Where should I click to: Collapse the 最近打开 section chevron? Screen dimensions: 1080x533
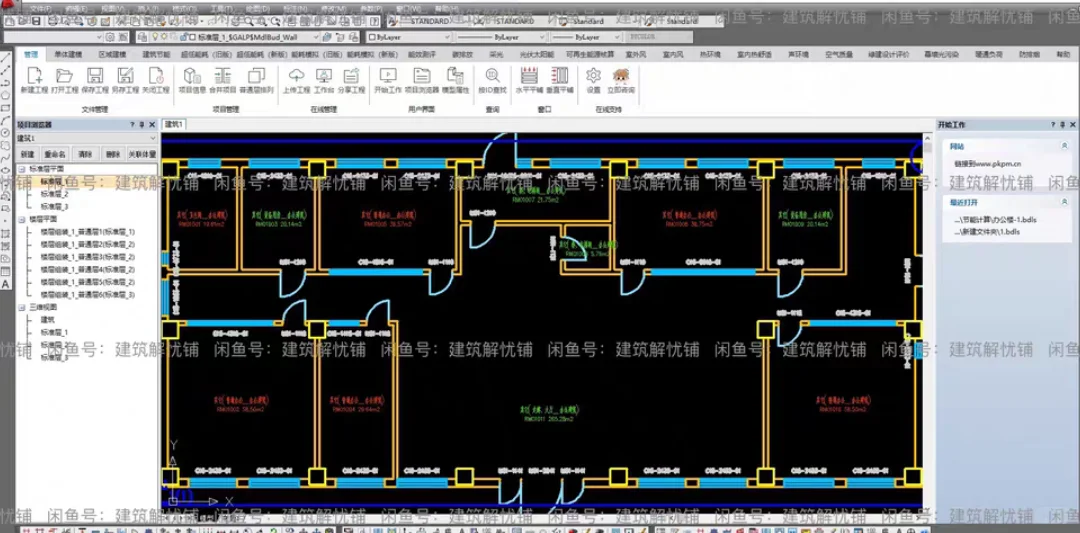[1065, 202]
